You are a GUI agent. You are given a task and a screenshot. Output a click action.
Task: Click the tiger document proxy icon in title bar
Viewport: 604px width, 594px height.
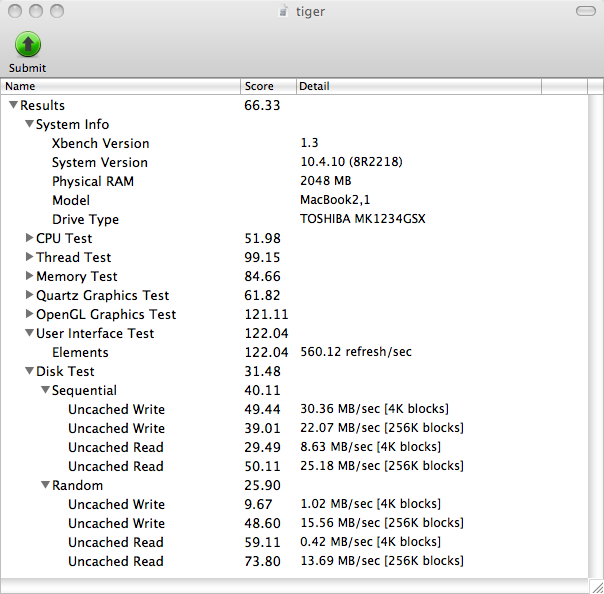click(x=284, y=12)
